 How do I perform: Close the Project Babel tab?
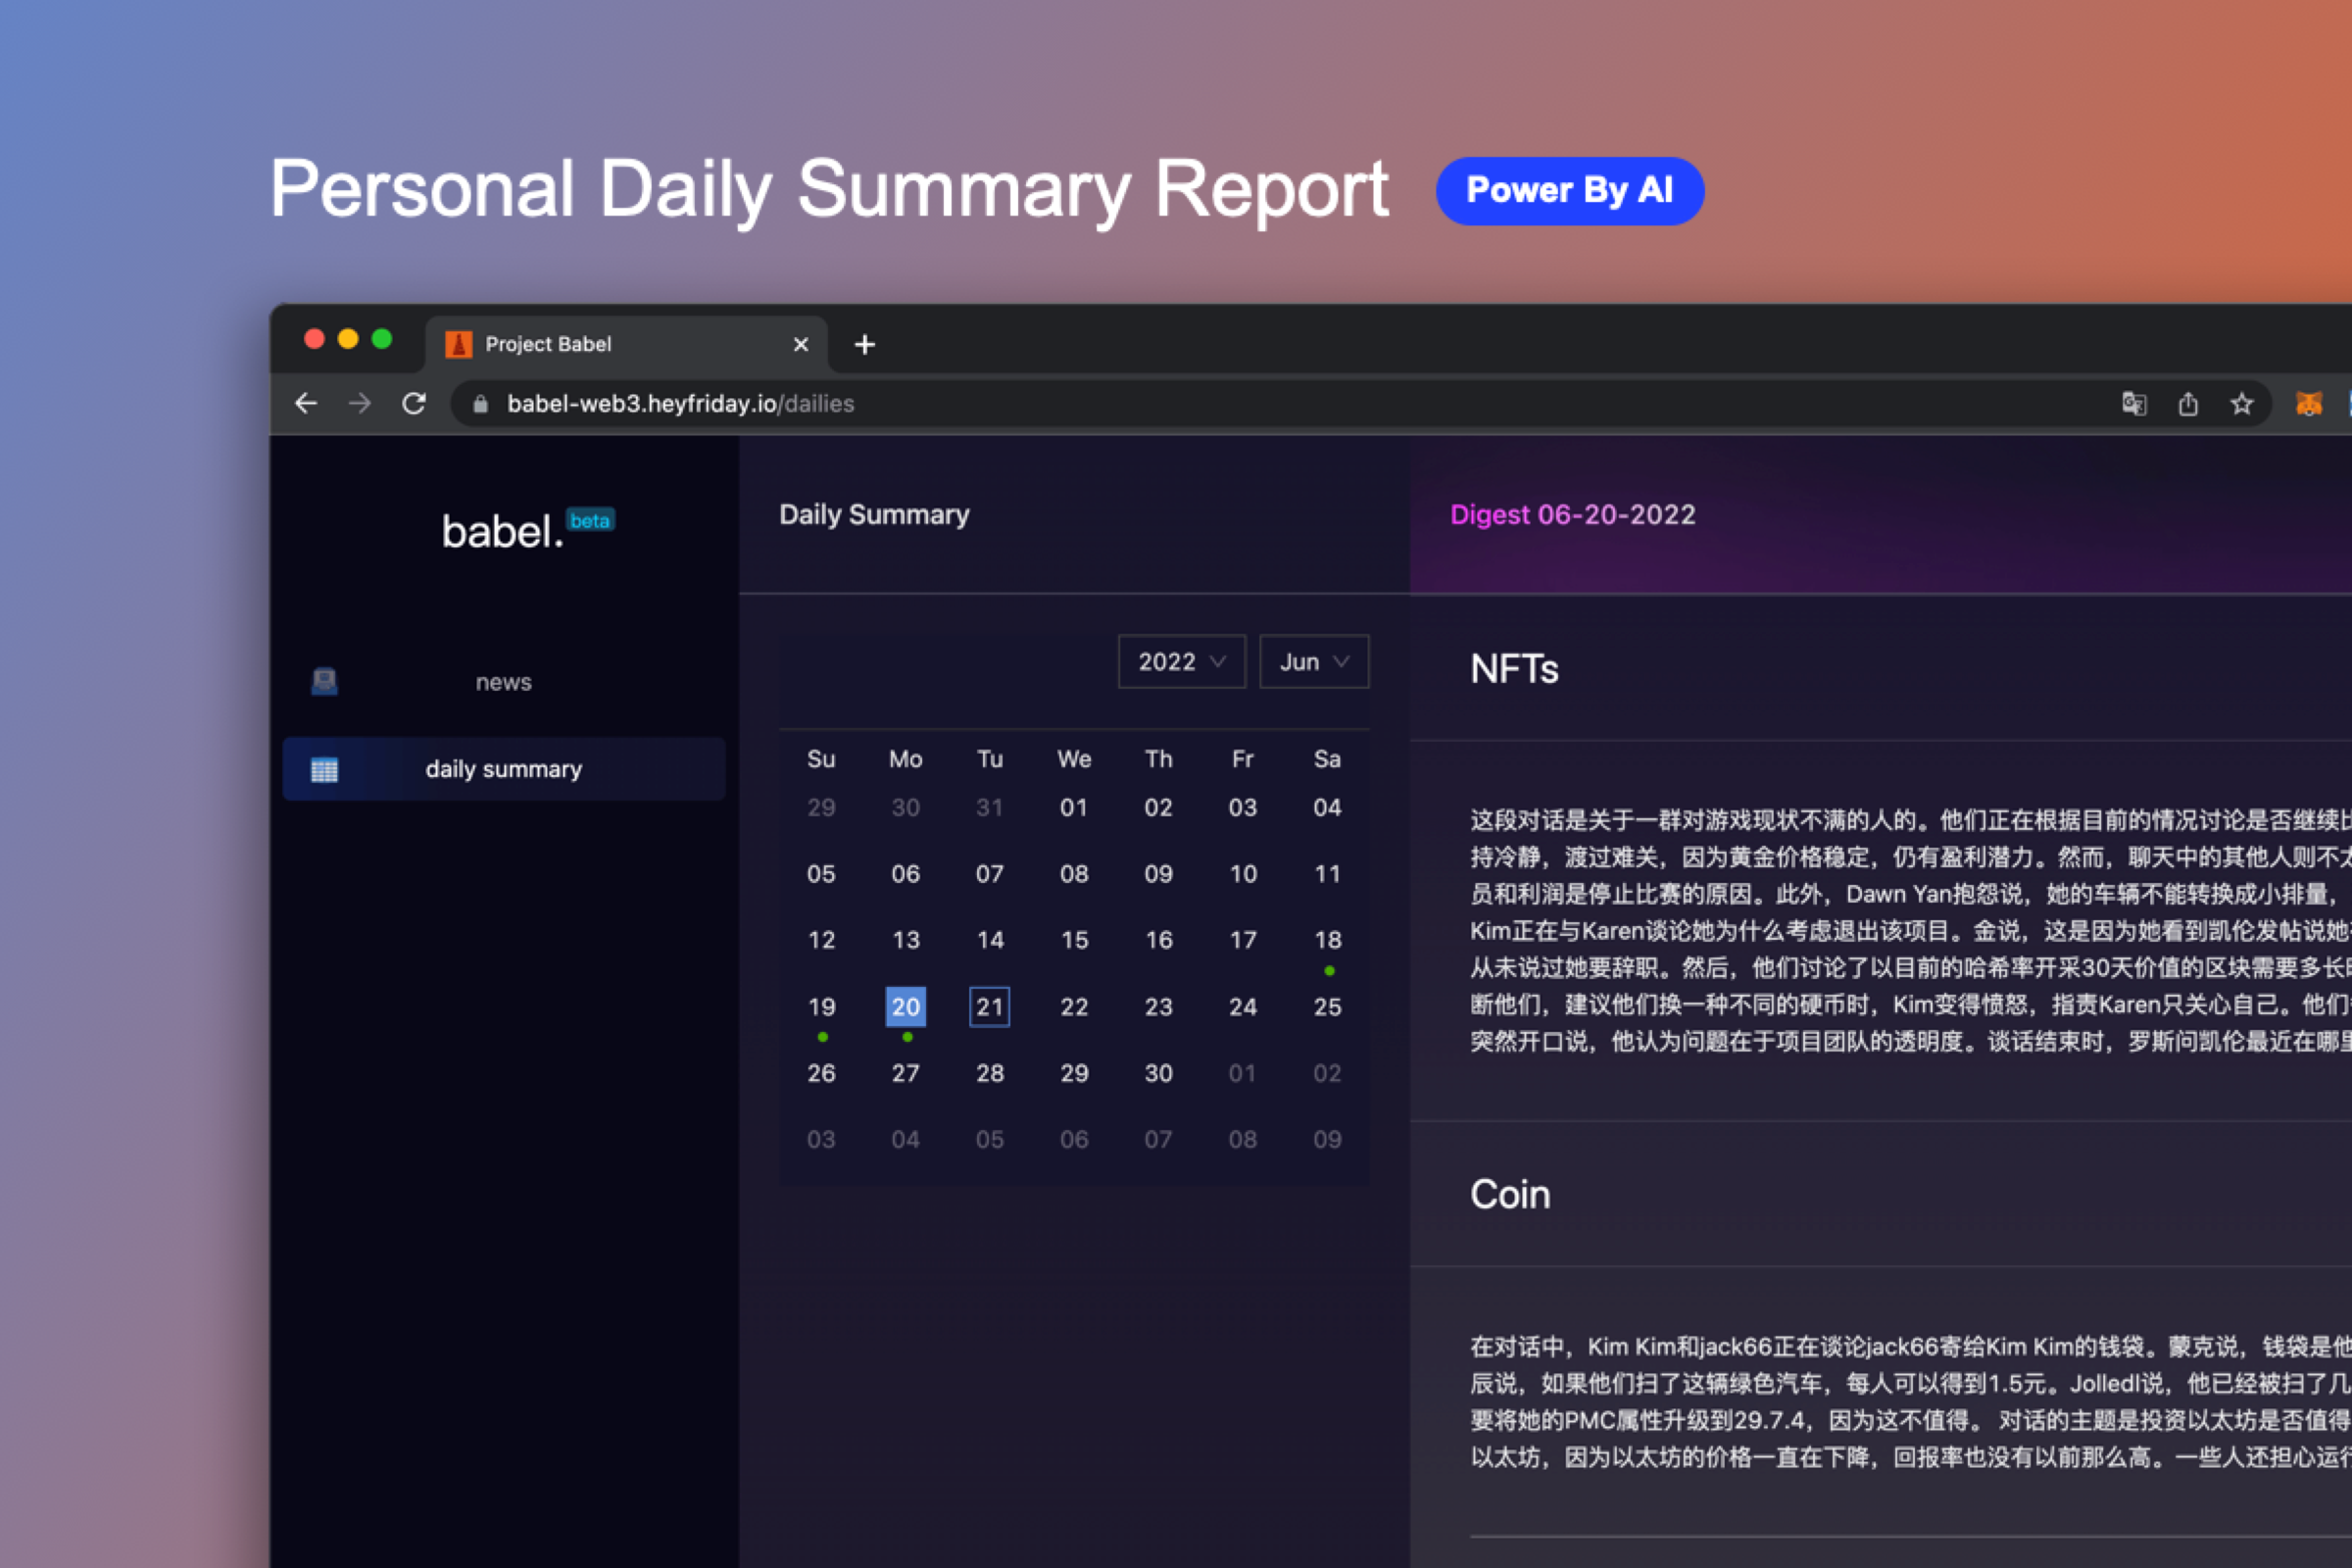[800, 344]
